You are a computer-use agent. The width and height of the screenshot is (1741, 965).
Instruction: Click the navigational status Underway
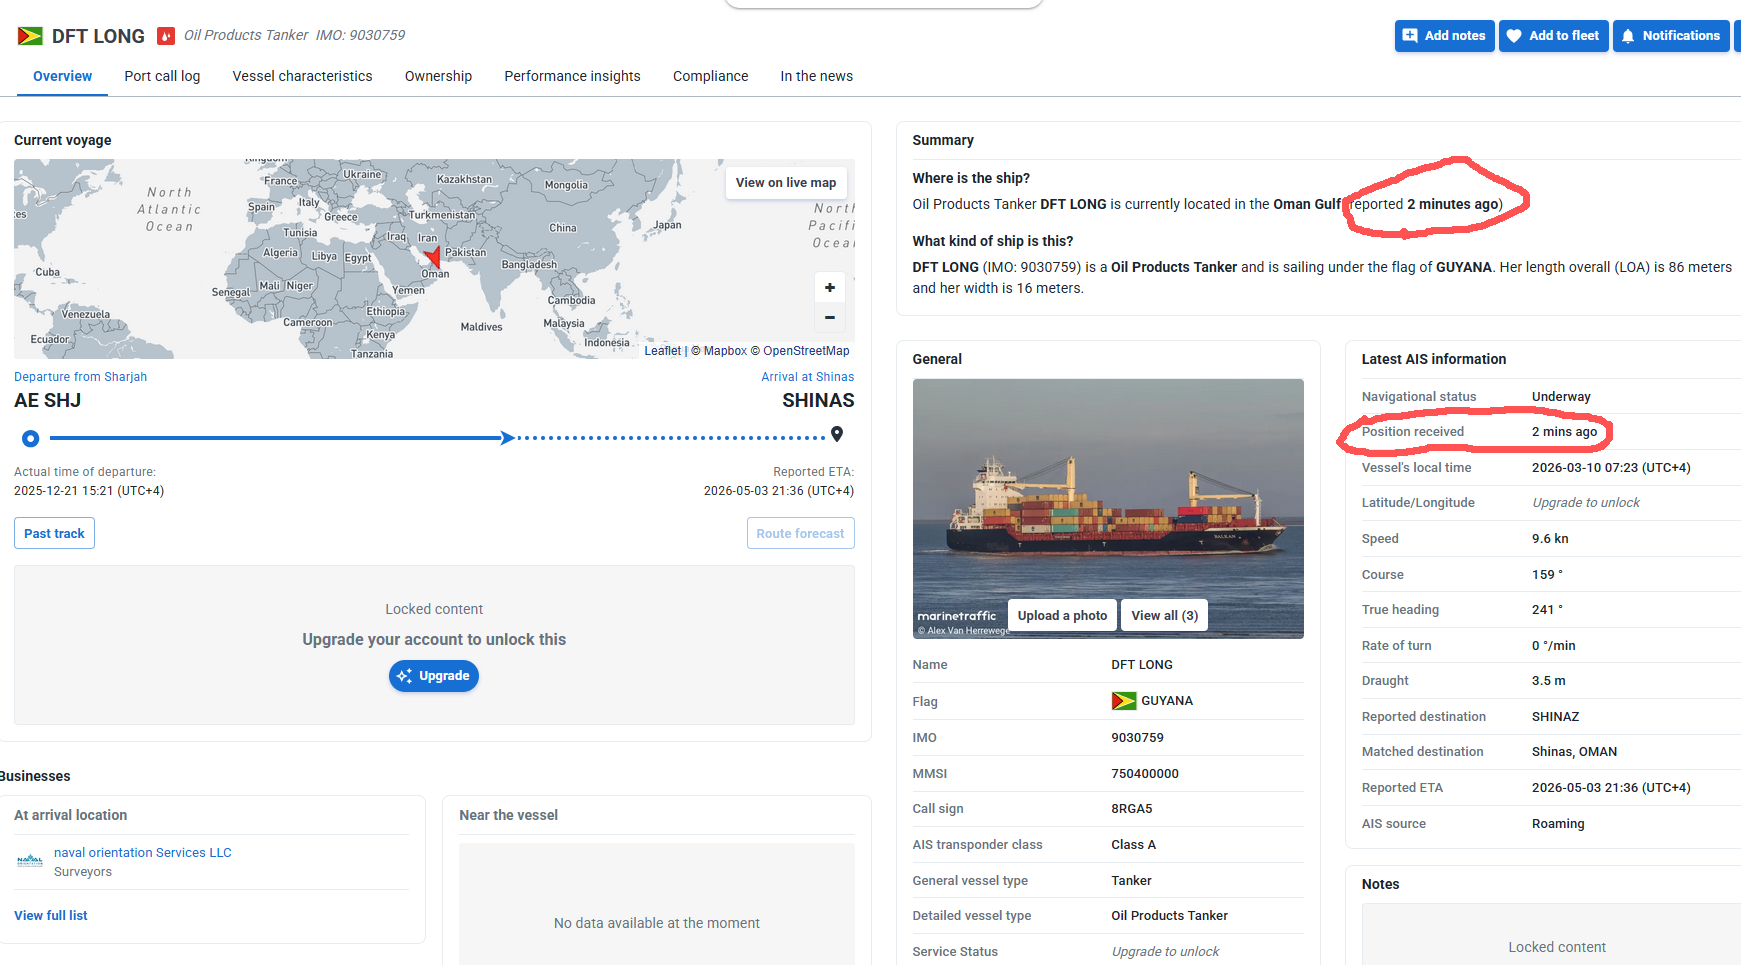coord(1561,397)
